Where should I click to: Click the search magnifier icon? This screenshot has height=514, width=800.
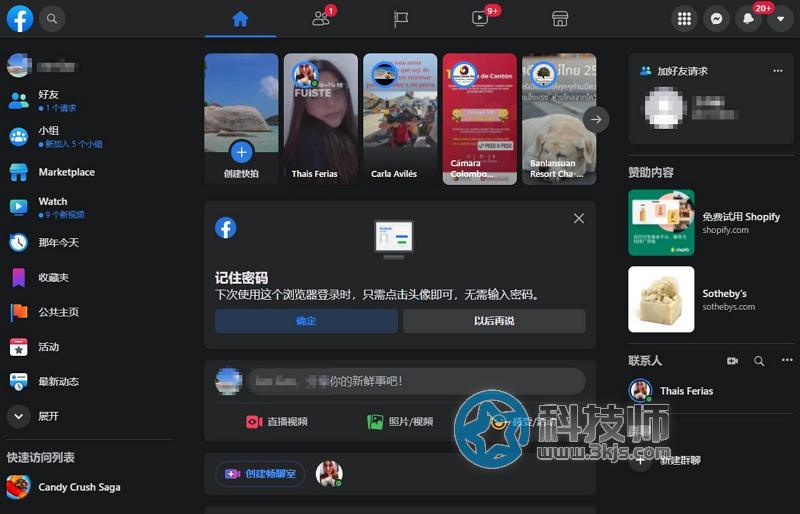(x=52, y=18)
